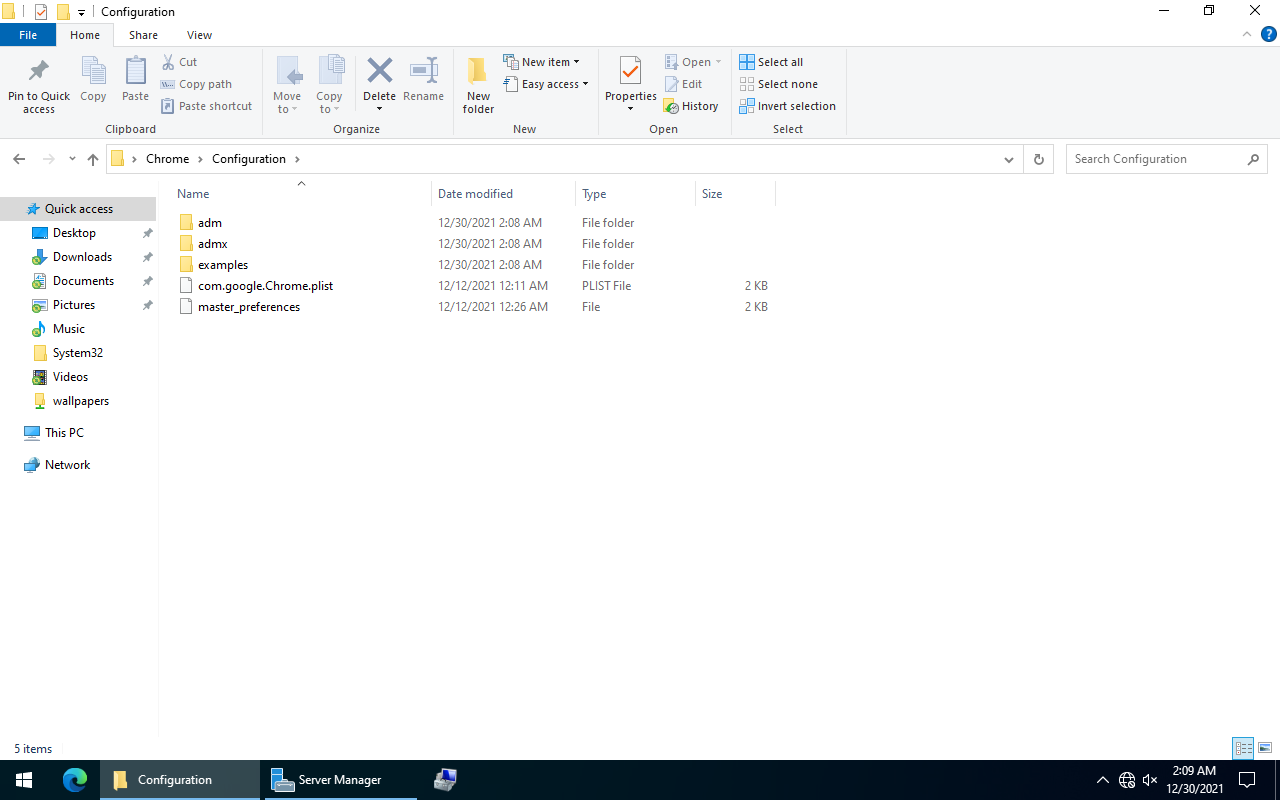
Task: Go up one folder level with arrow
Action: [x=93, y=159]
